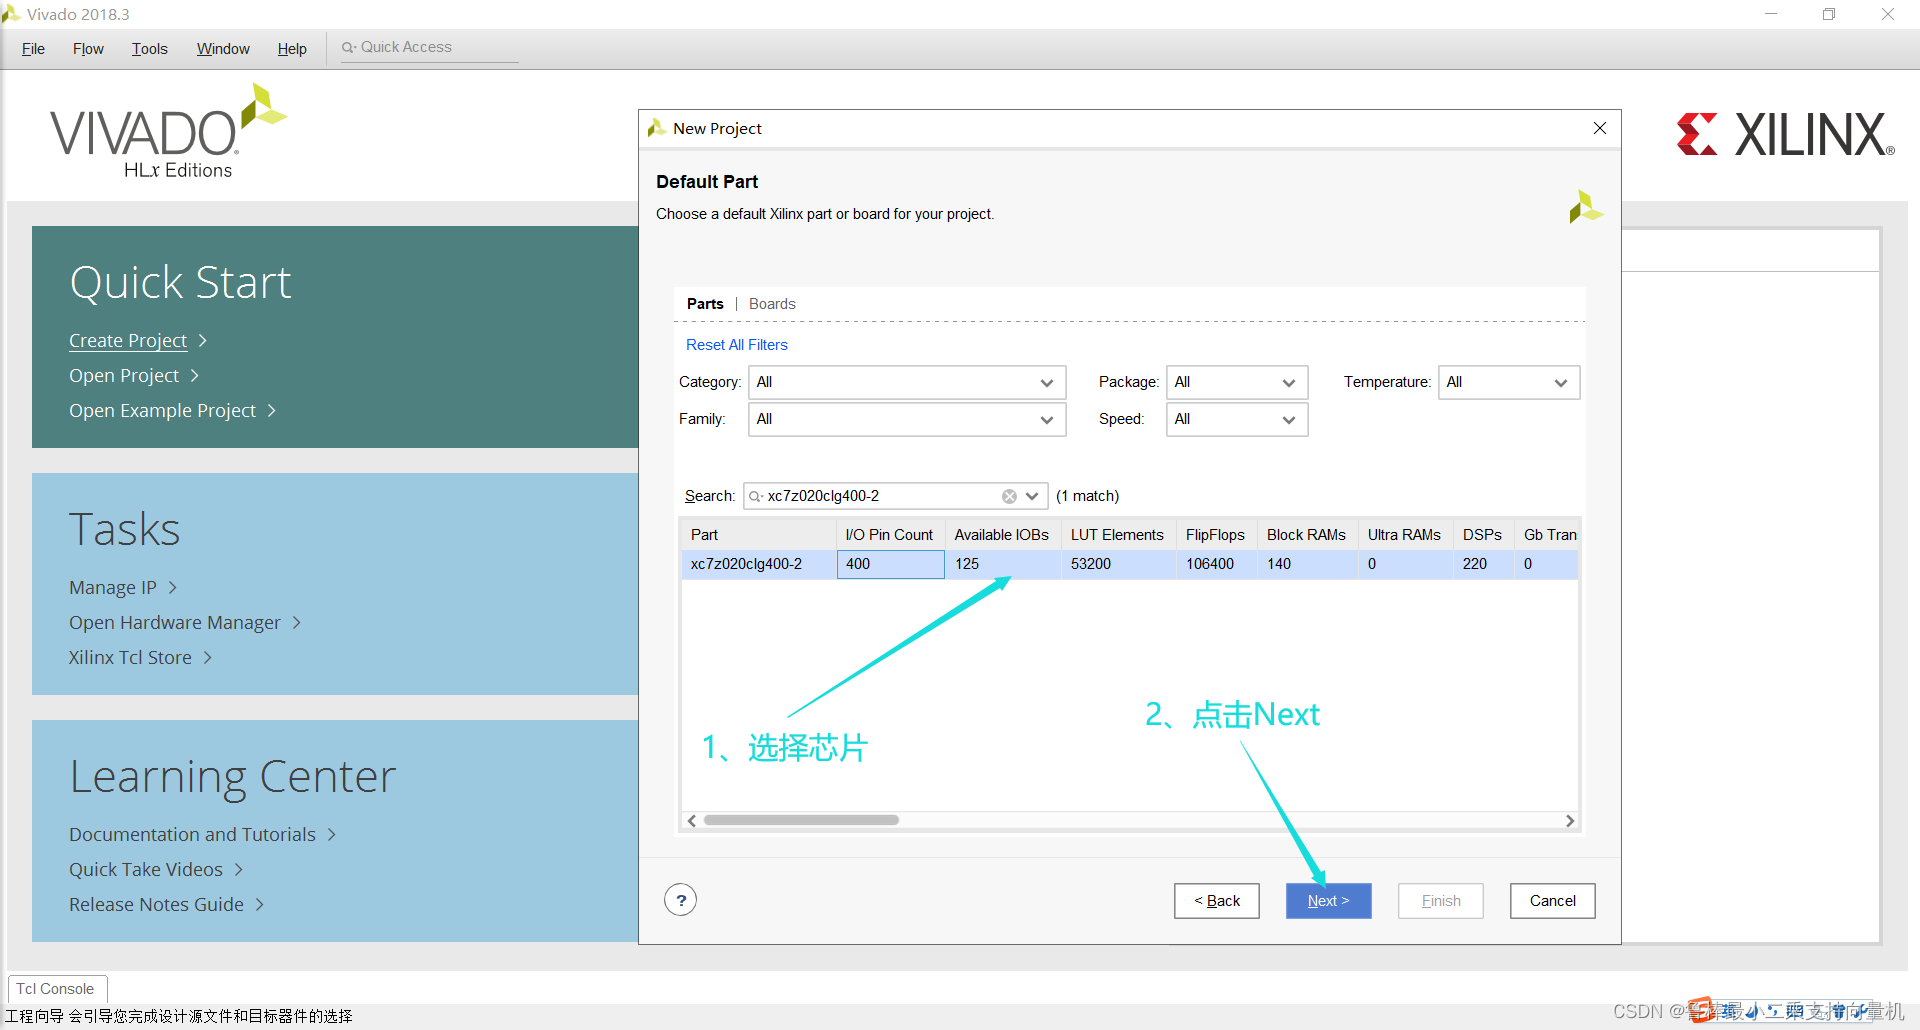Click the arrow next to Create Project
Screen dimensions: 1920x1030
click(203, 341)
